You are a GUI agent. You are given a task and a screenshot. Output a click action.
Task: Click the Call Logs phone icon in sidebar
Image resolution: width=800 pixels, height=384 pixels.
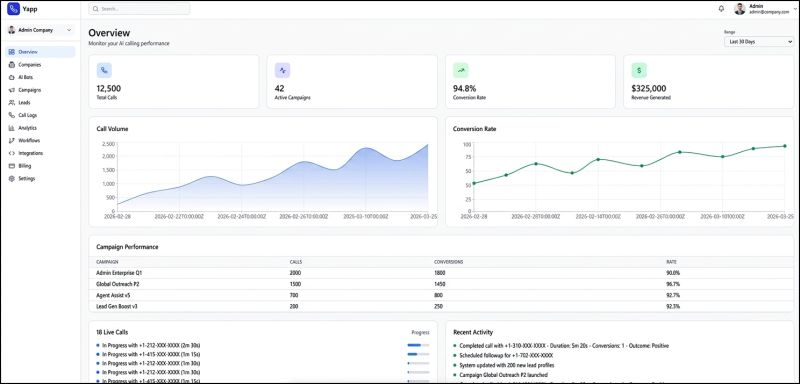[12, 115]
